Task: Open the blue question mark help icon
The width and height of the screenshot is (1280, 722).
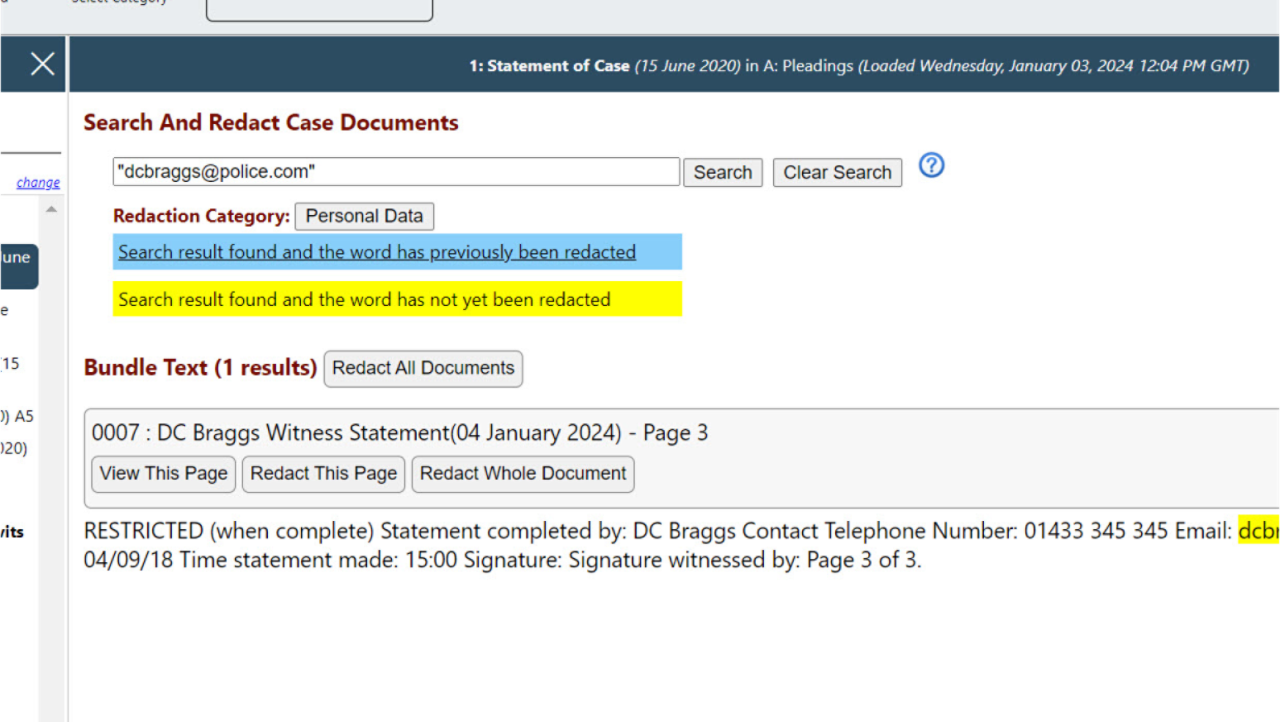Action: (x=931, y=166)
